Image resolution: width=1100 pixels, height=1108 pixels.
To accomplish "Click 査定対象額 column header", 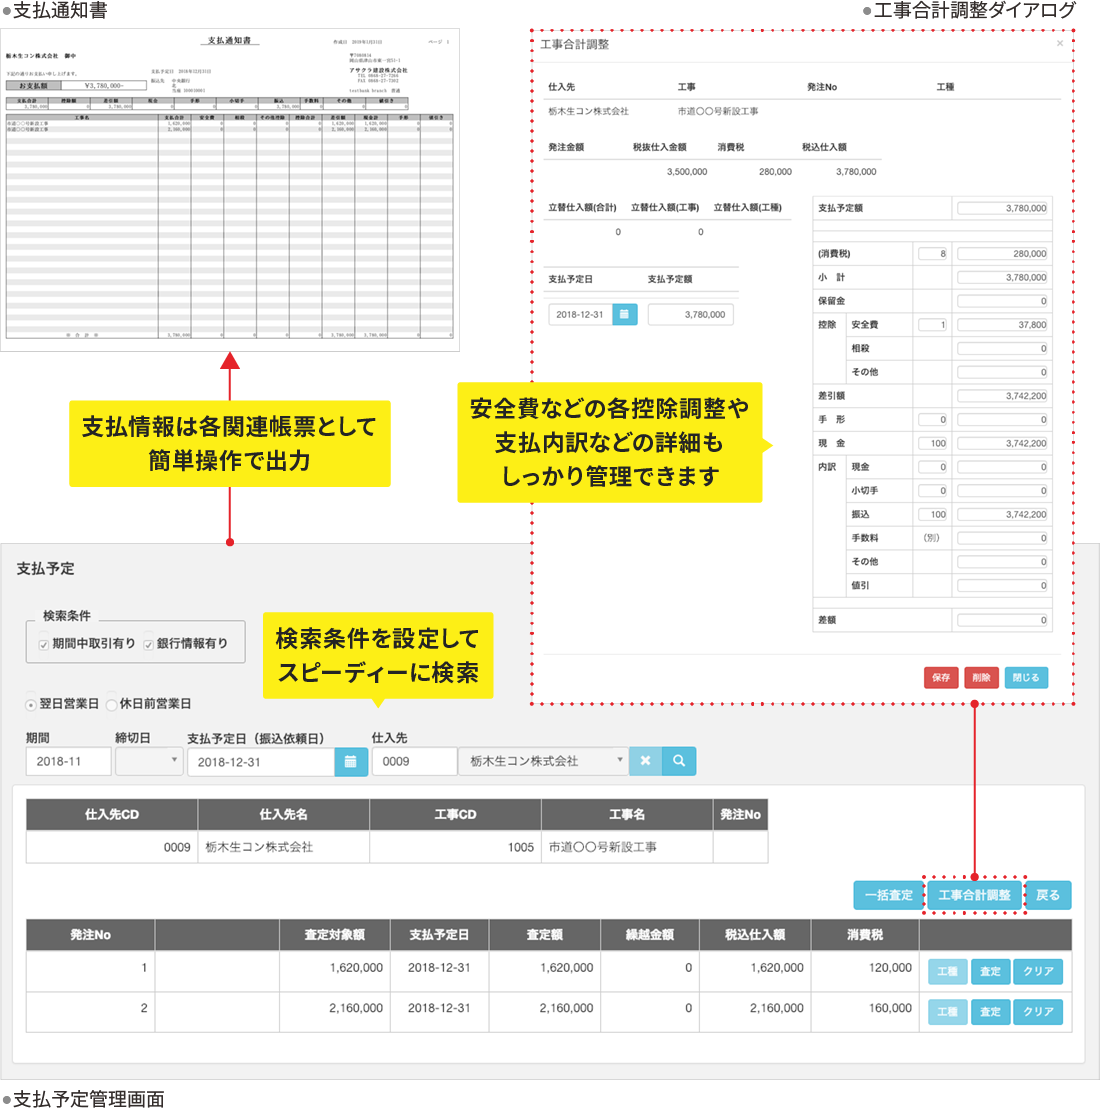I will click(334, 935).
